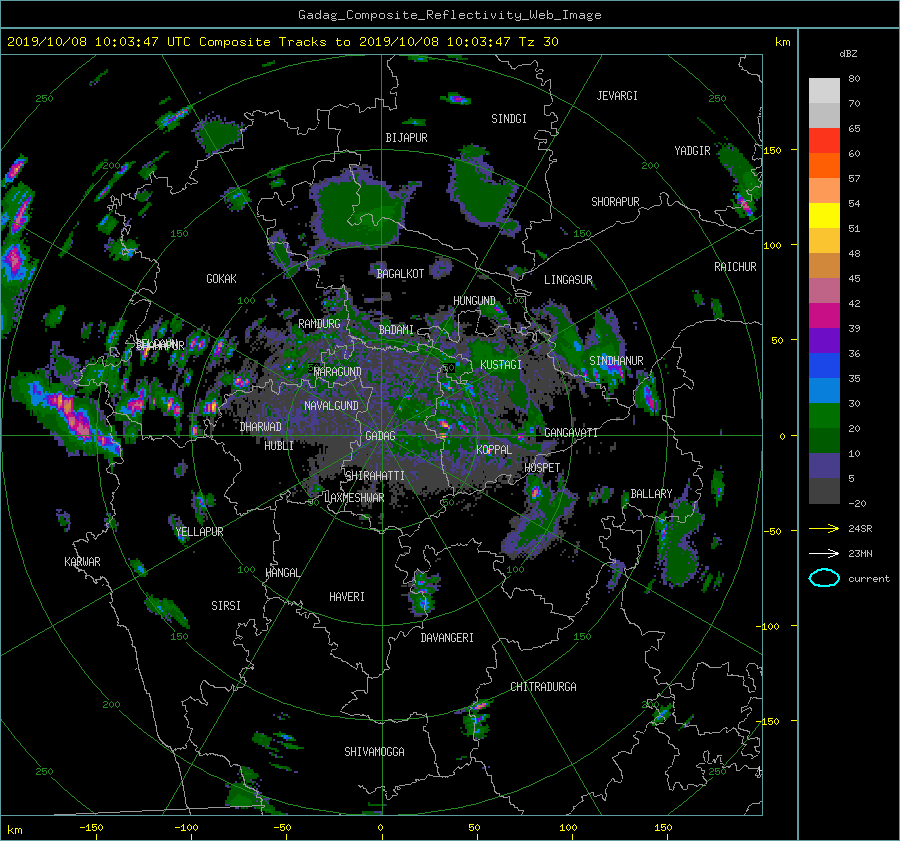The image size is (900, 841).
Task: Click the Gadag_Composite_Reflectivity_Web_Image title
Action: tap(449, 15)
